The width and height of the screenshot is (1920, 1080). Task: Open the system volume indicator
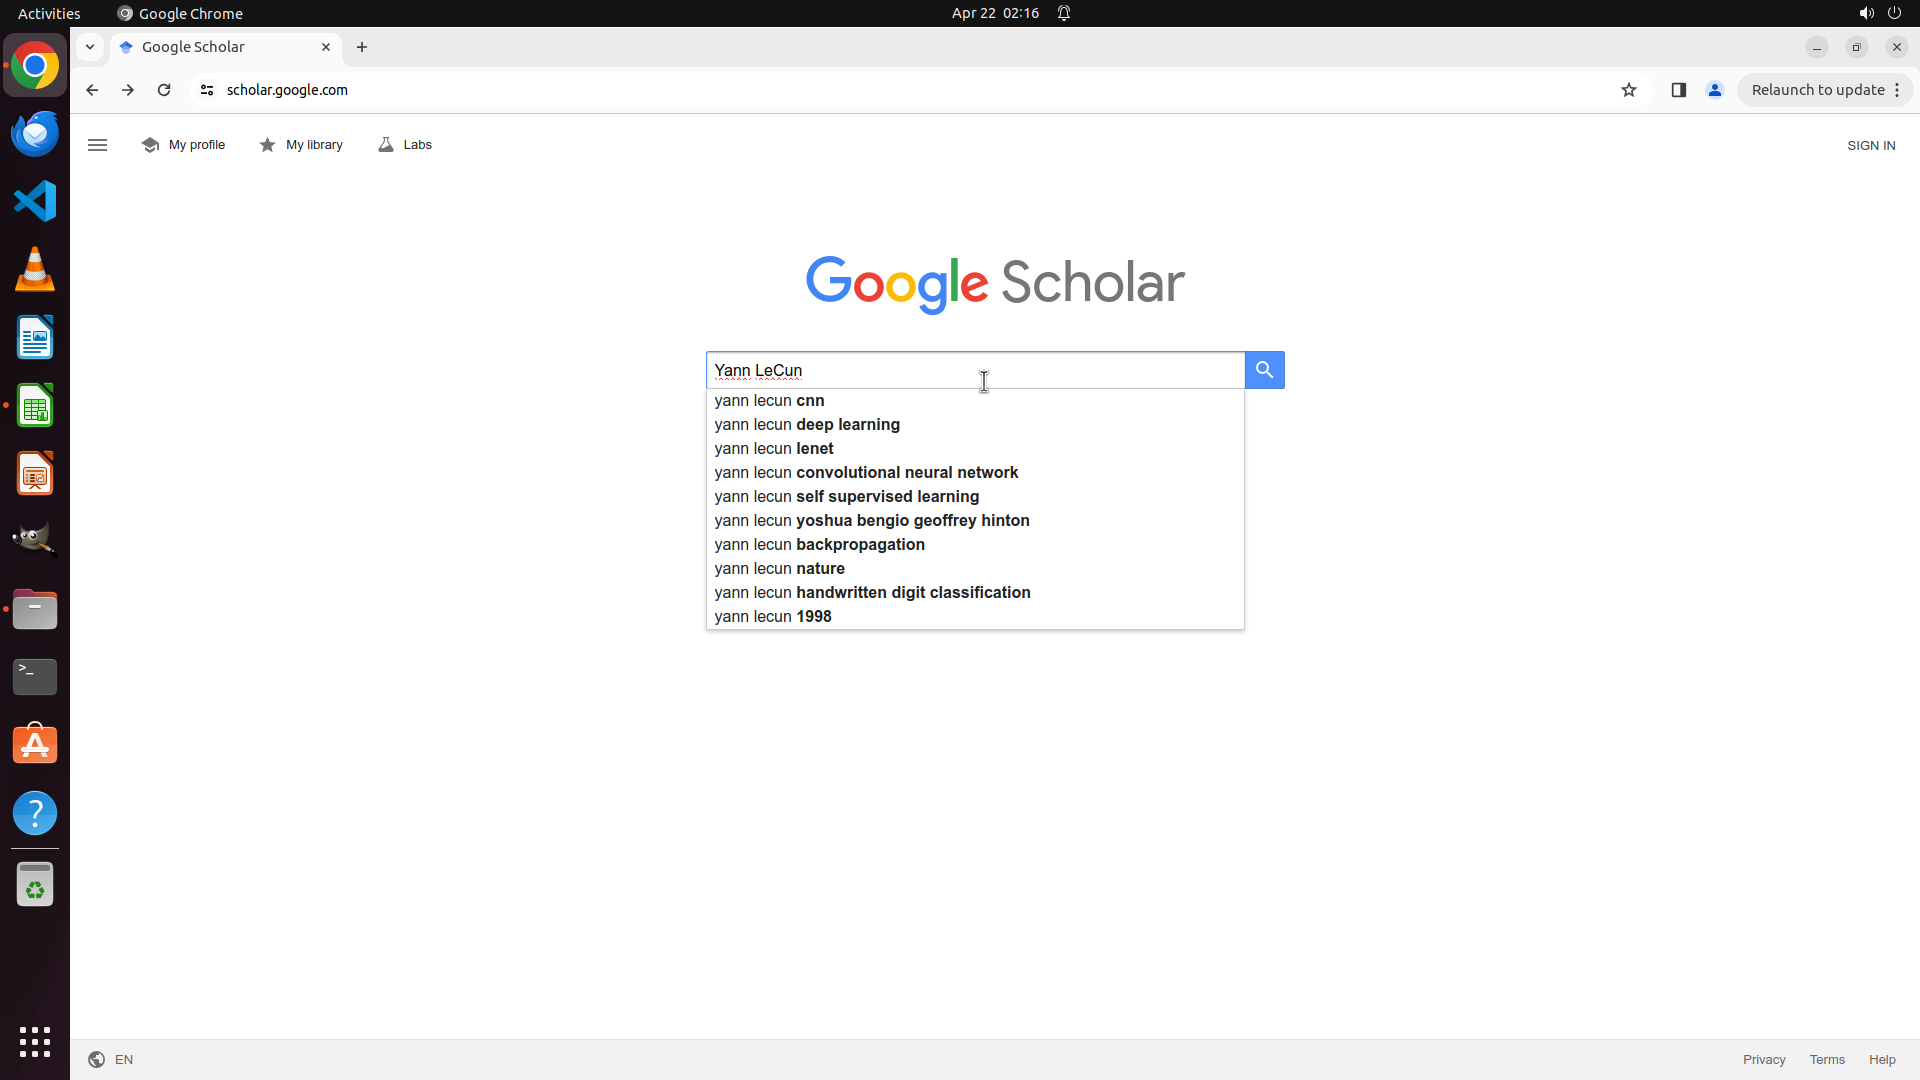click(1866, 13)
